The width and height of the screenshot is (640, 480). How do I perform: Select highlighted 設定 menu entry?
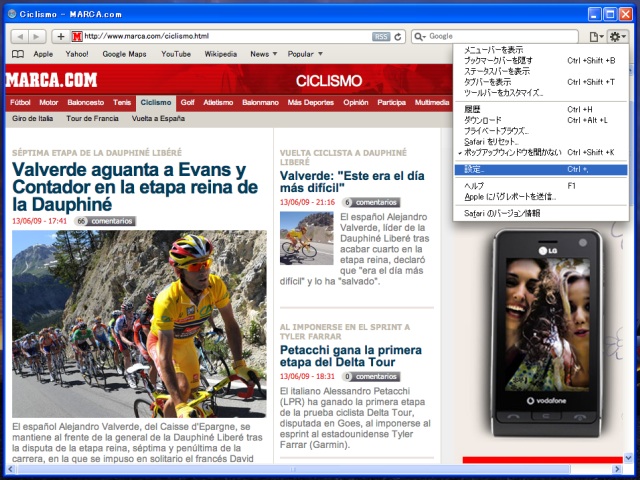[541, 169]
